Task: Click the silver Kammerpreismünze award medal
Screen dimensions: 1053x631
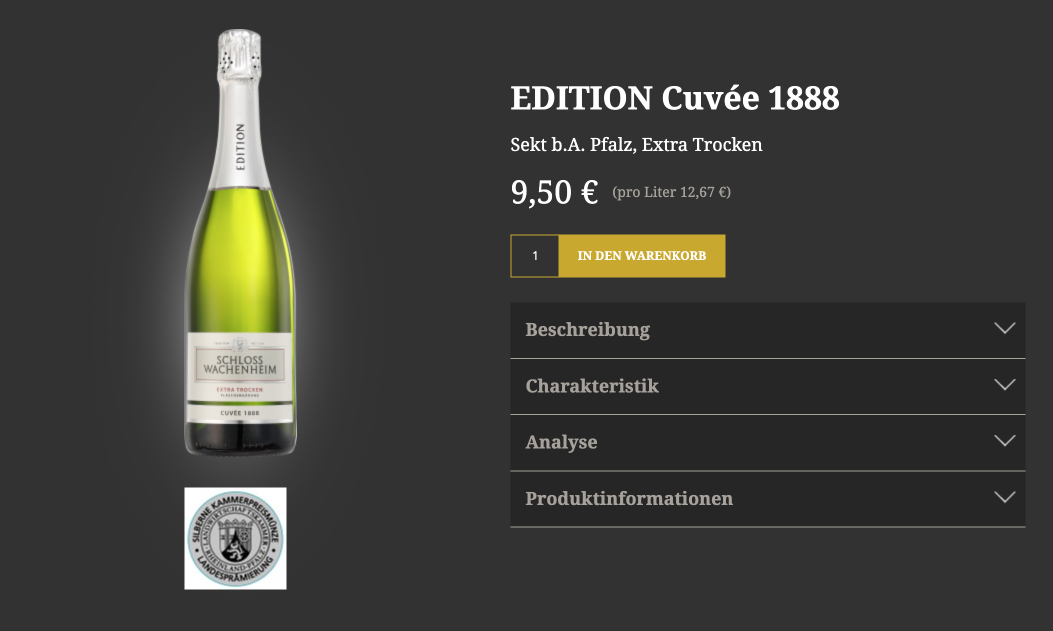Action: [x=235, y=538]
